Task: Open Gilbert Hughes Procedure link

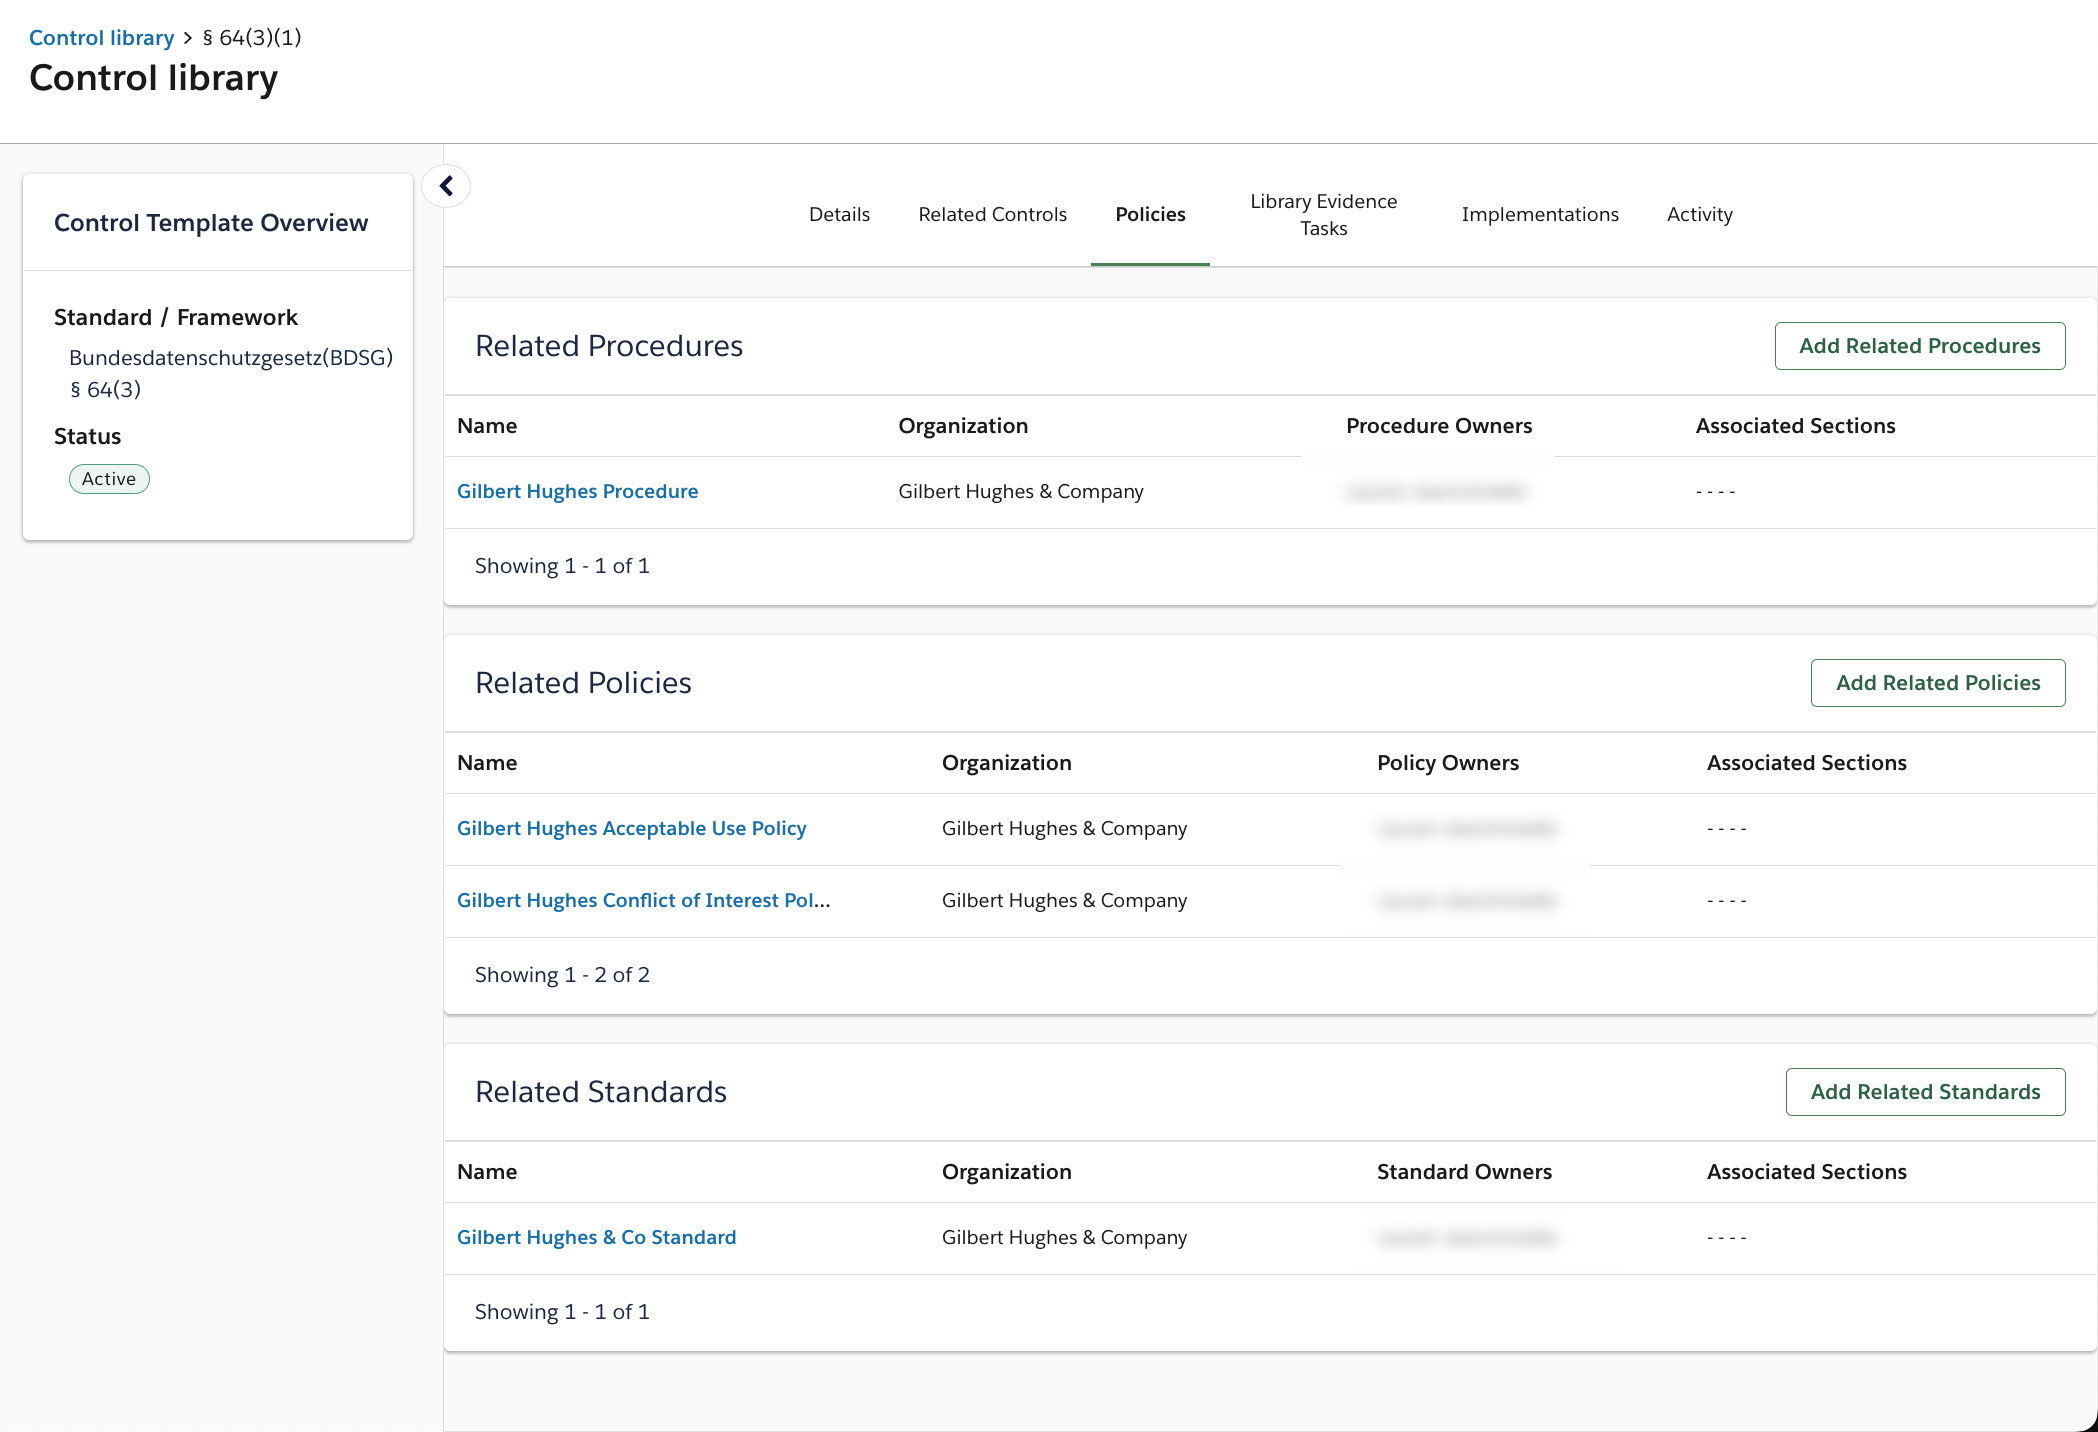Action: coord(577,491)
